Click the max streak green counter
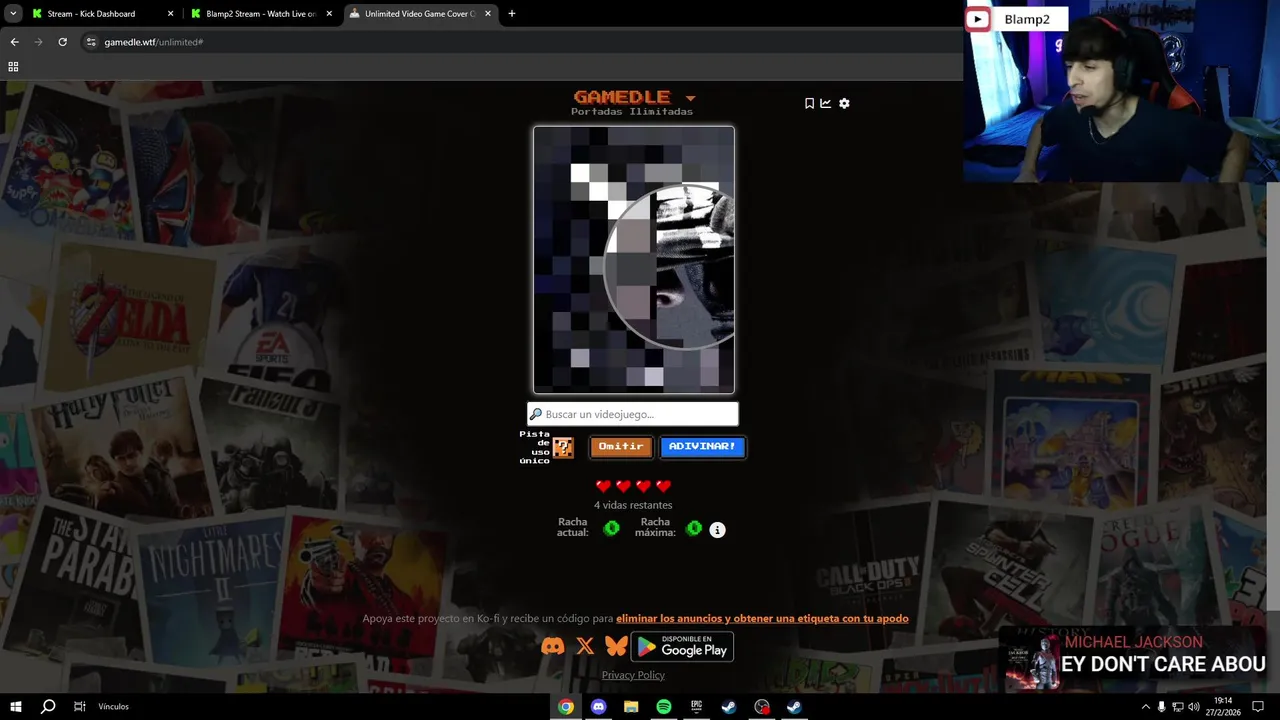 click(x=694, y=528)
